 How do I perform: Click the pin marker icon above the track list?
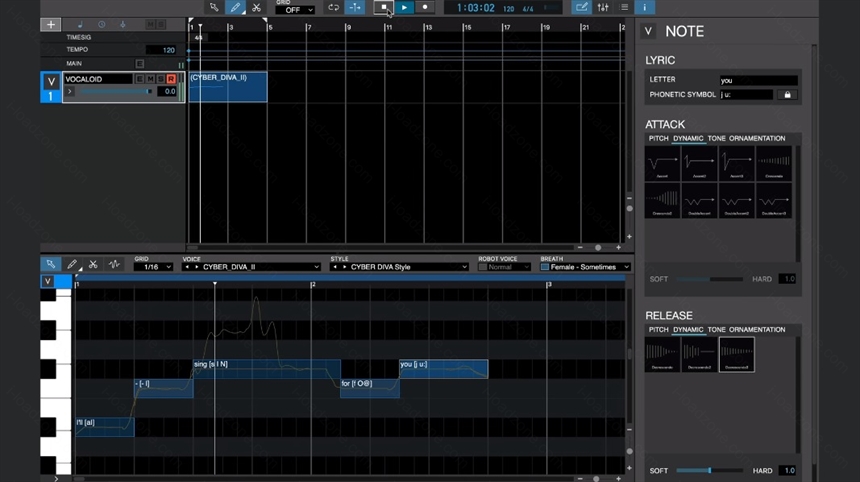(123, 25)
